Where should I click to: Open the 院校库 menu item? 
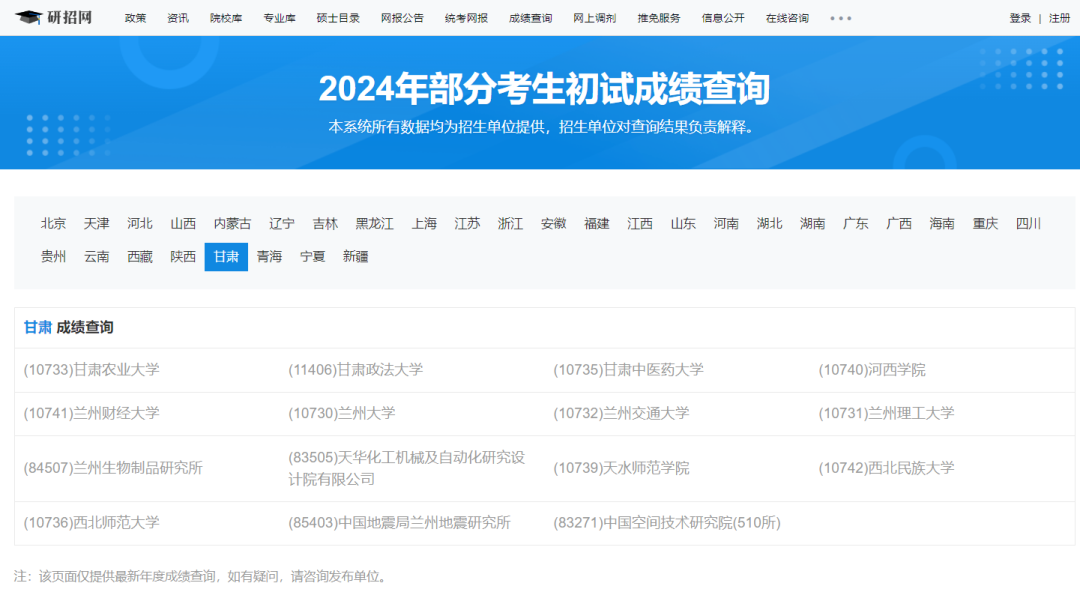(x=226, y=18)
